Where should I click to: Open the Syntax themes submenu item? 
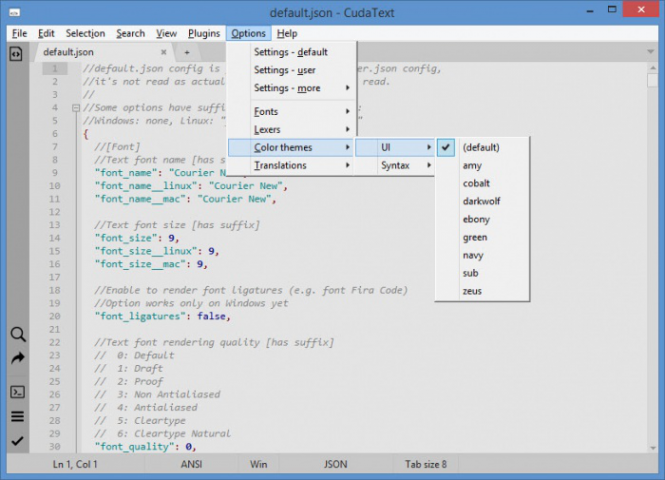click(394, 165)
